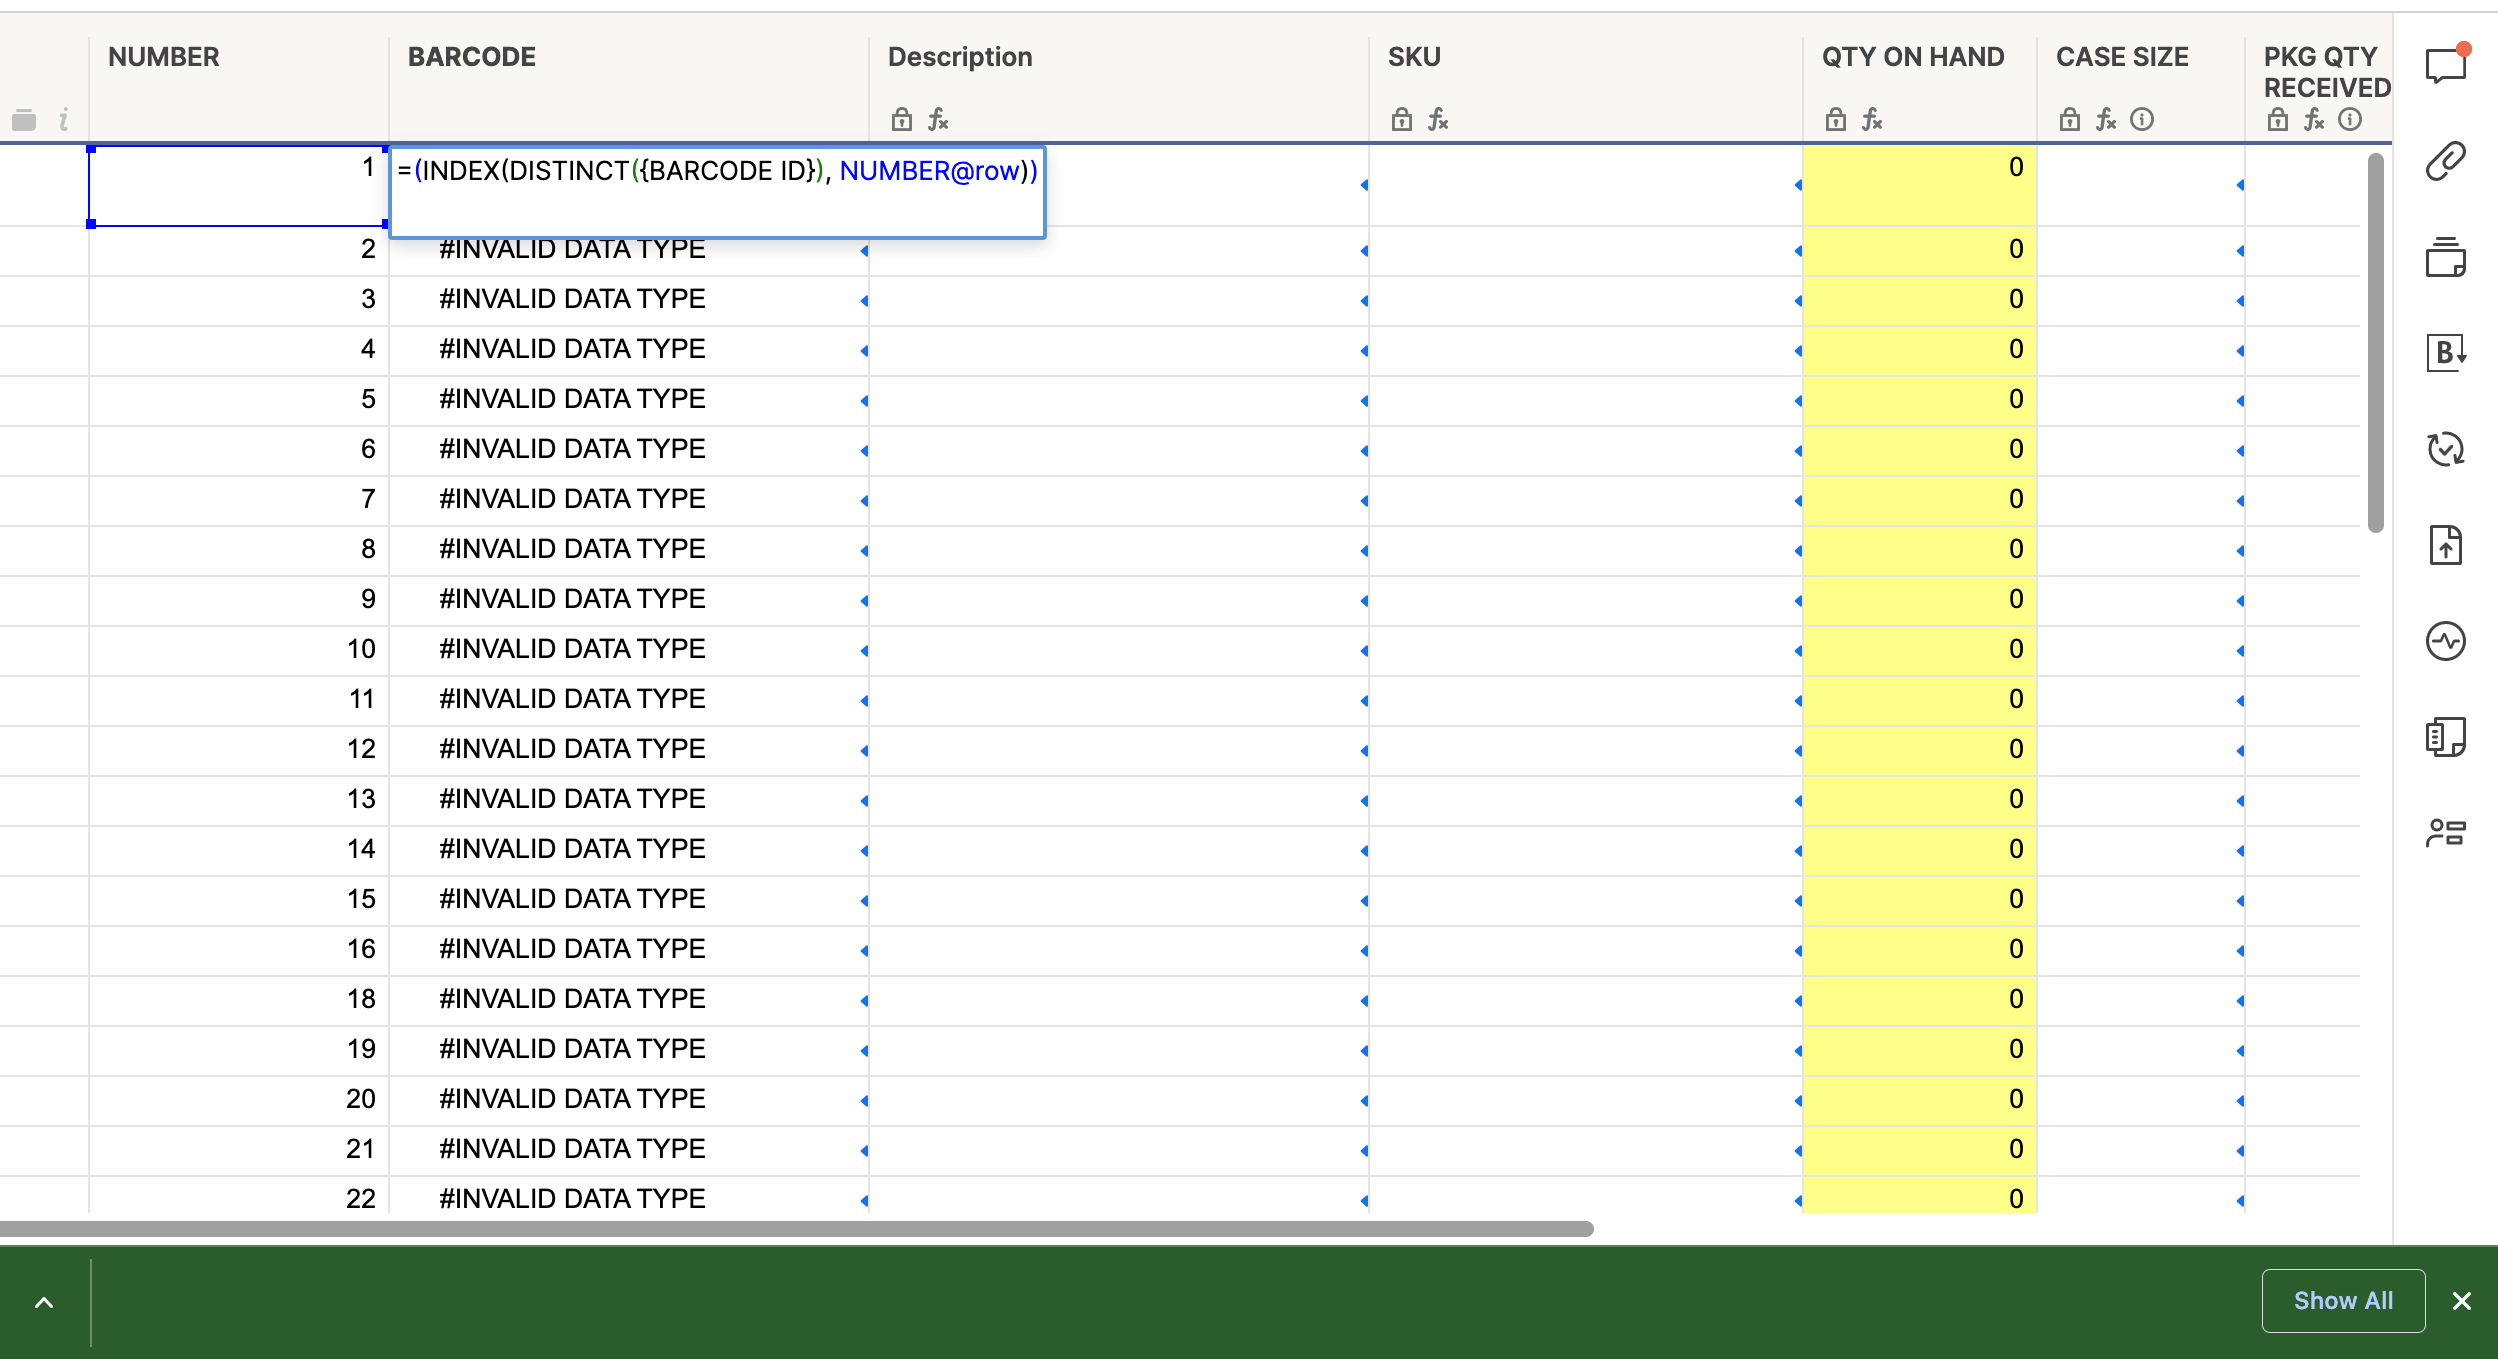Click the horizontal scrollbar thumb
Viewport: 2498px width, 1359px height.
click(x=796, y=1228)
